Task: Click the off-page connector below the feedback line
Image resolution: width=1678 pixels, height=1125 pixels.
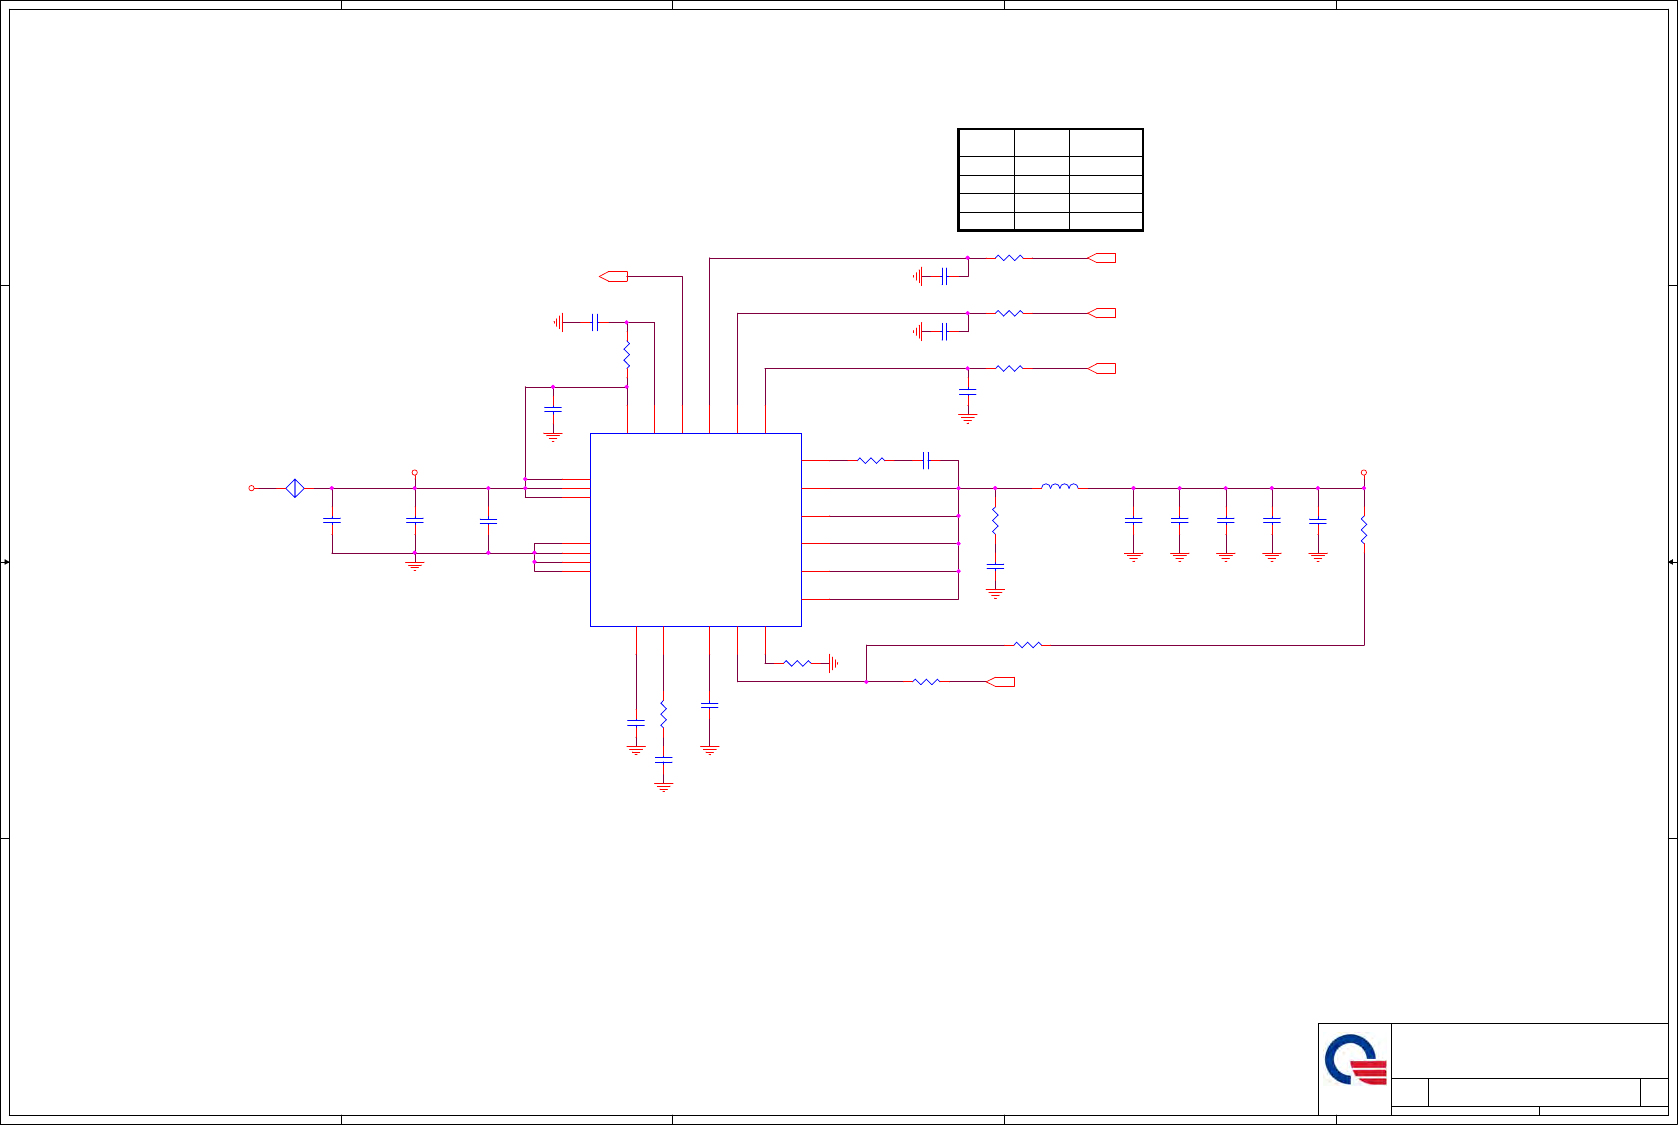Action: point(1000,682)
